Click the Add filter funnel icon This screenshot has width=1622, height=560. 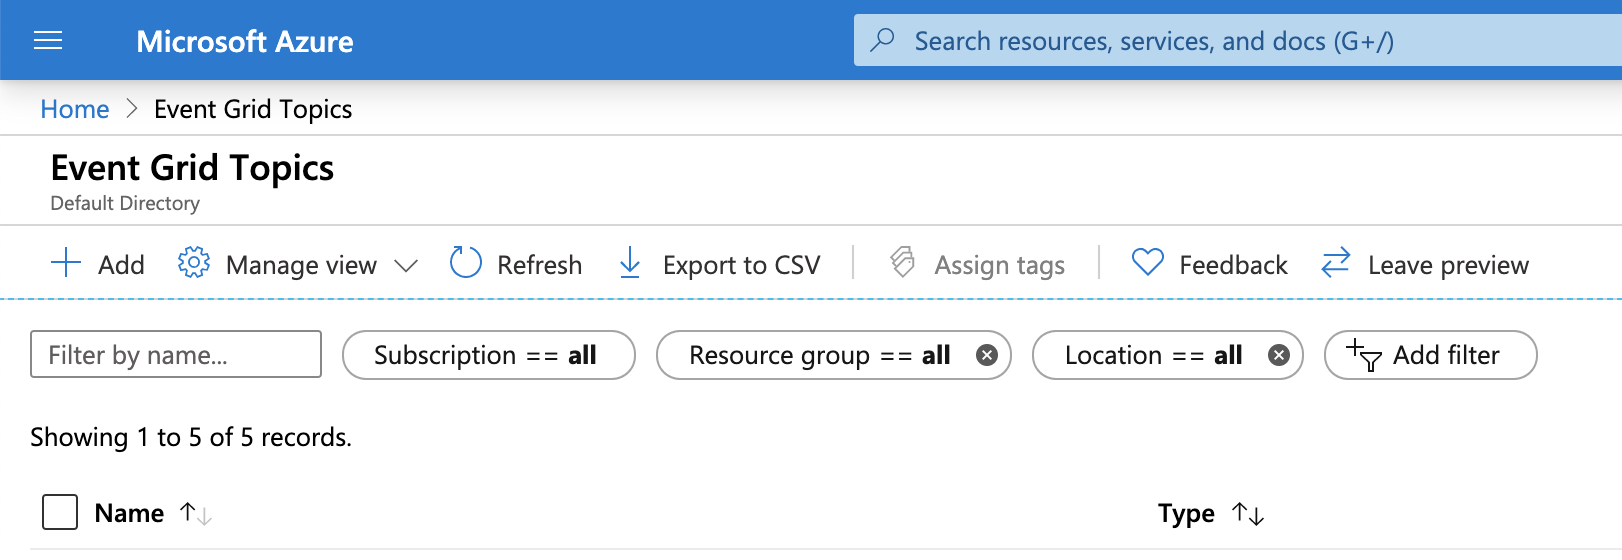(1364, 355)
